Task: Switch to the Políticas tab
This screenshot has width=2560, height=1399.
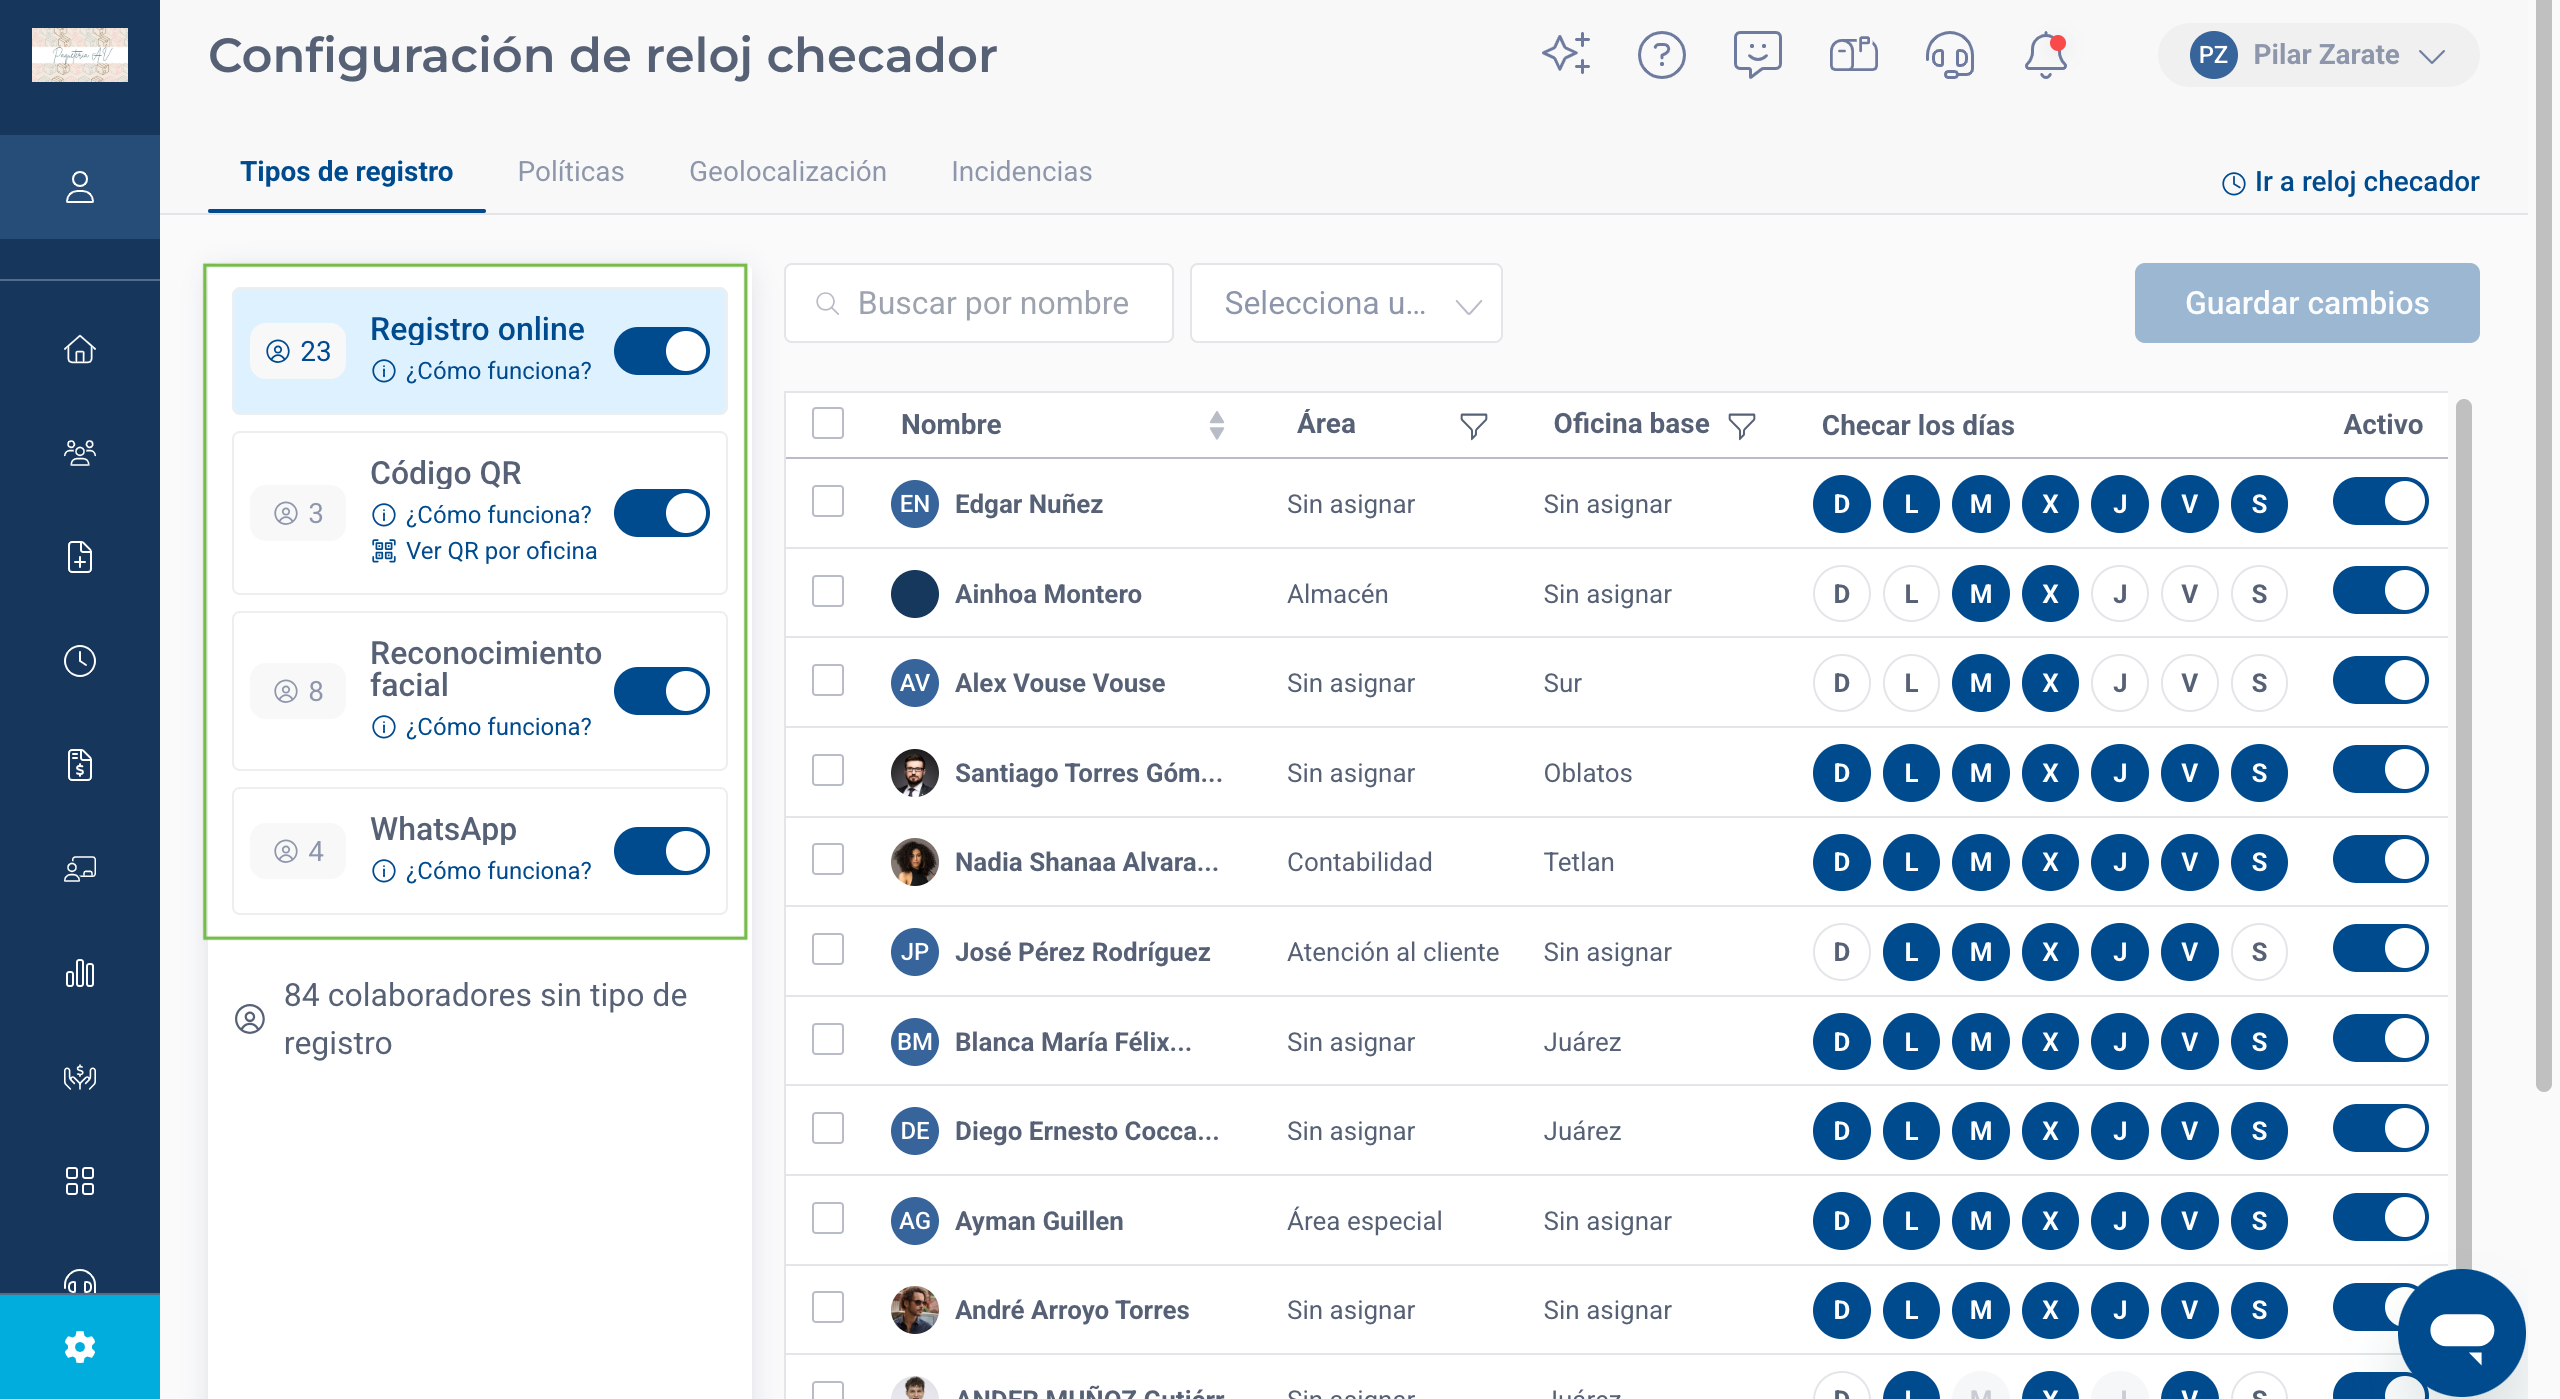Action: [x=571, y=171]
